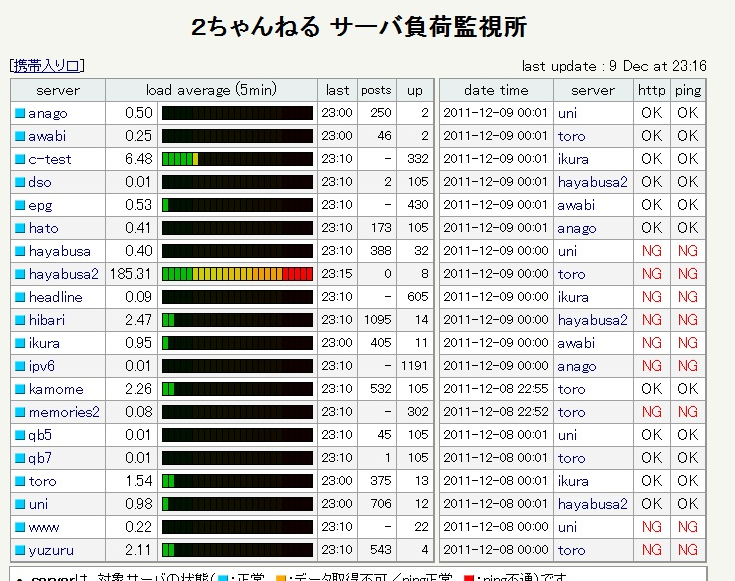
Task: Click the hibari load average bar showing 2.47
Action: (237, 320)
